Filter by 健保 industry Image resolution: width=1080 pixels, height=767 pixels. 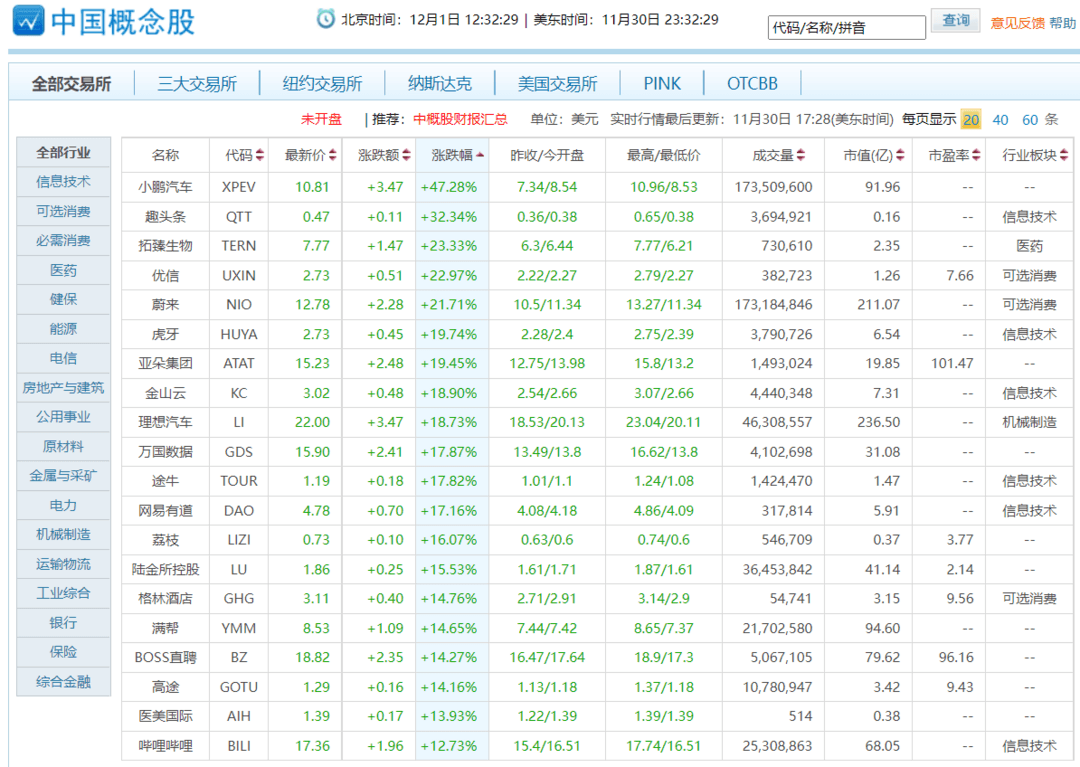[x=63, y=300]
